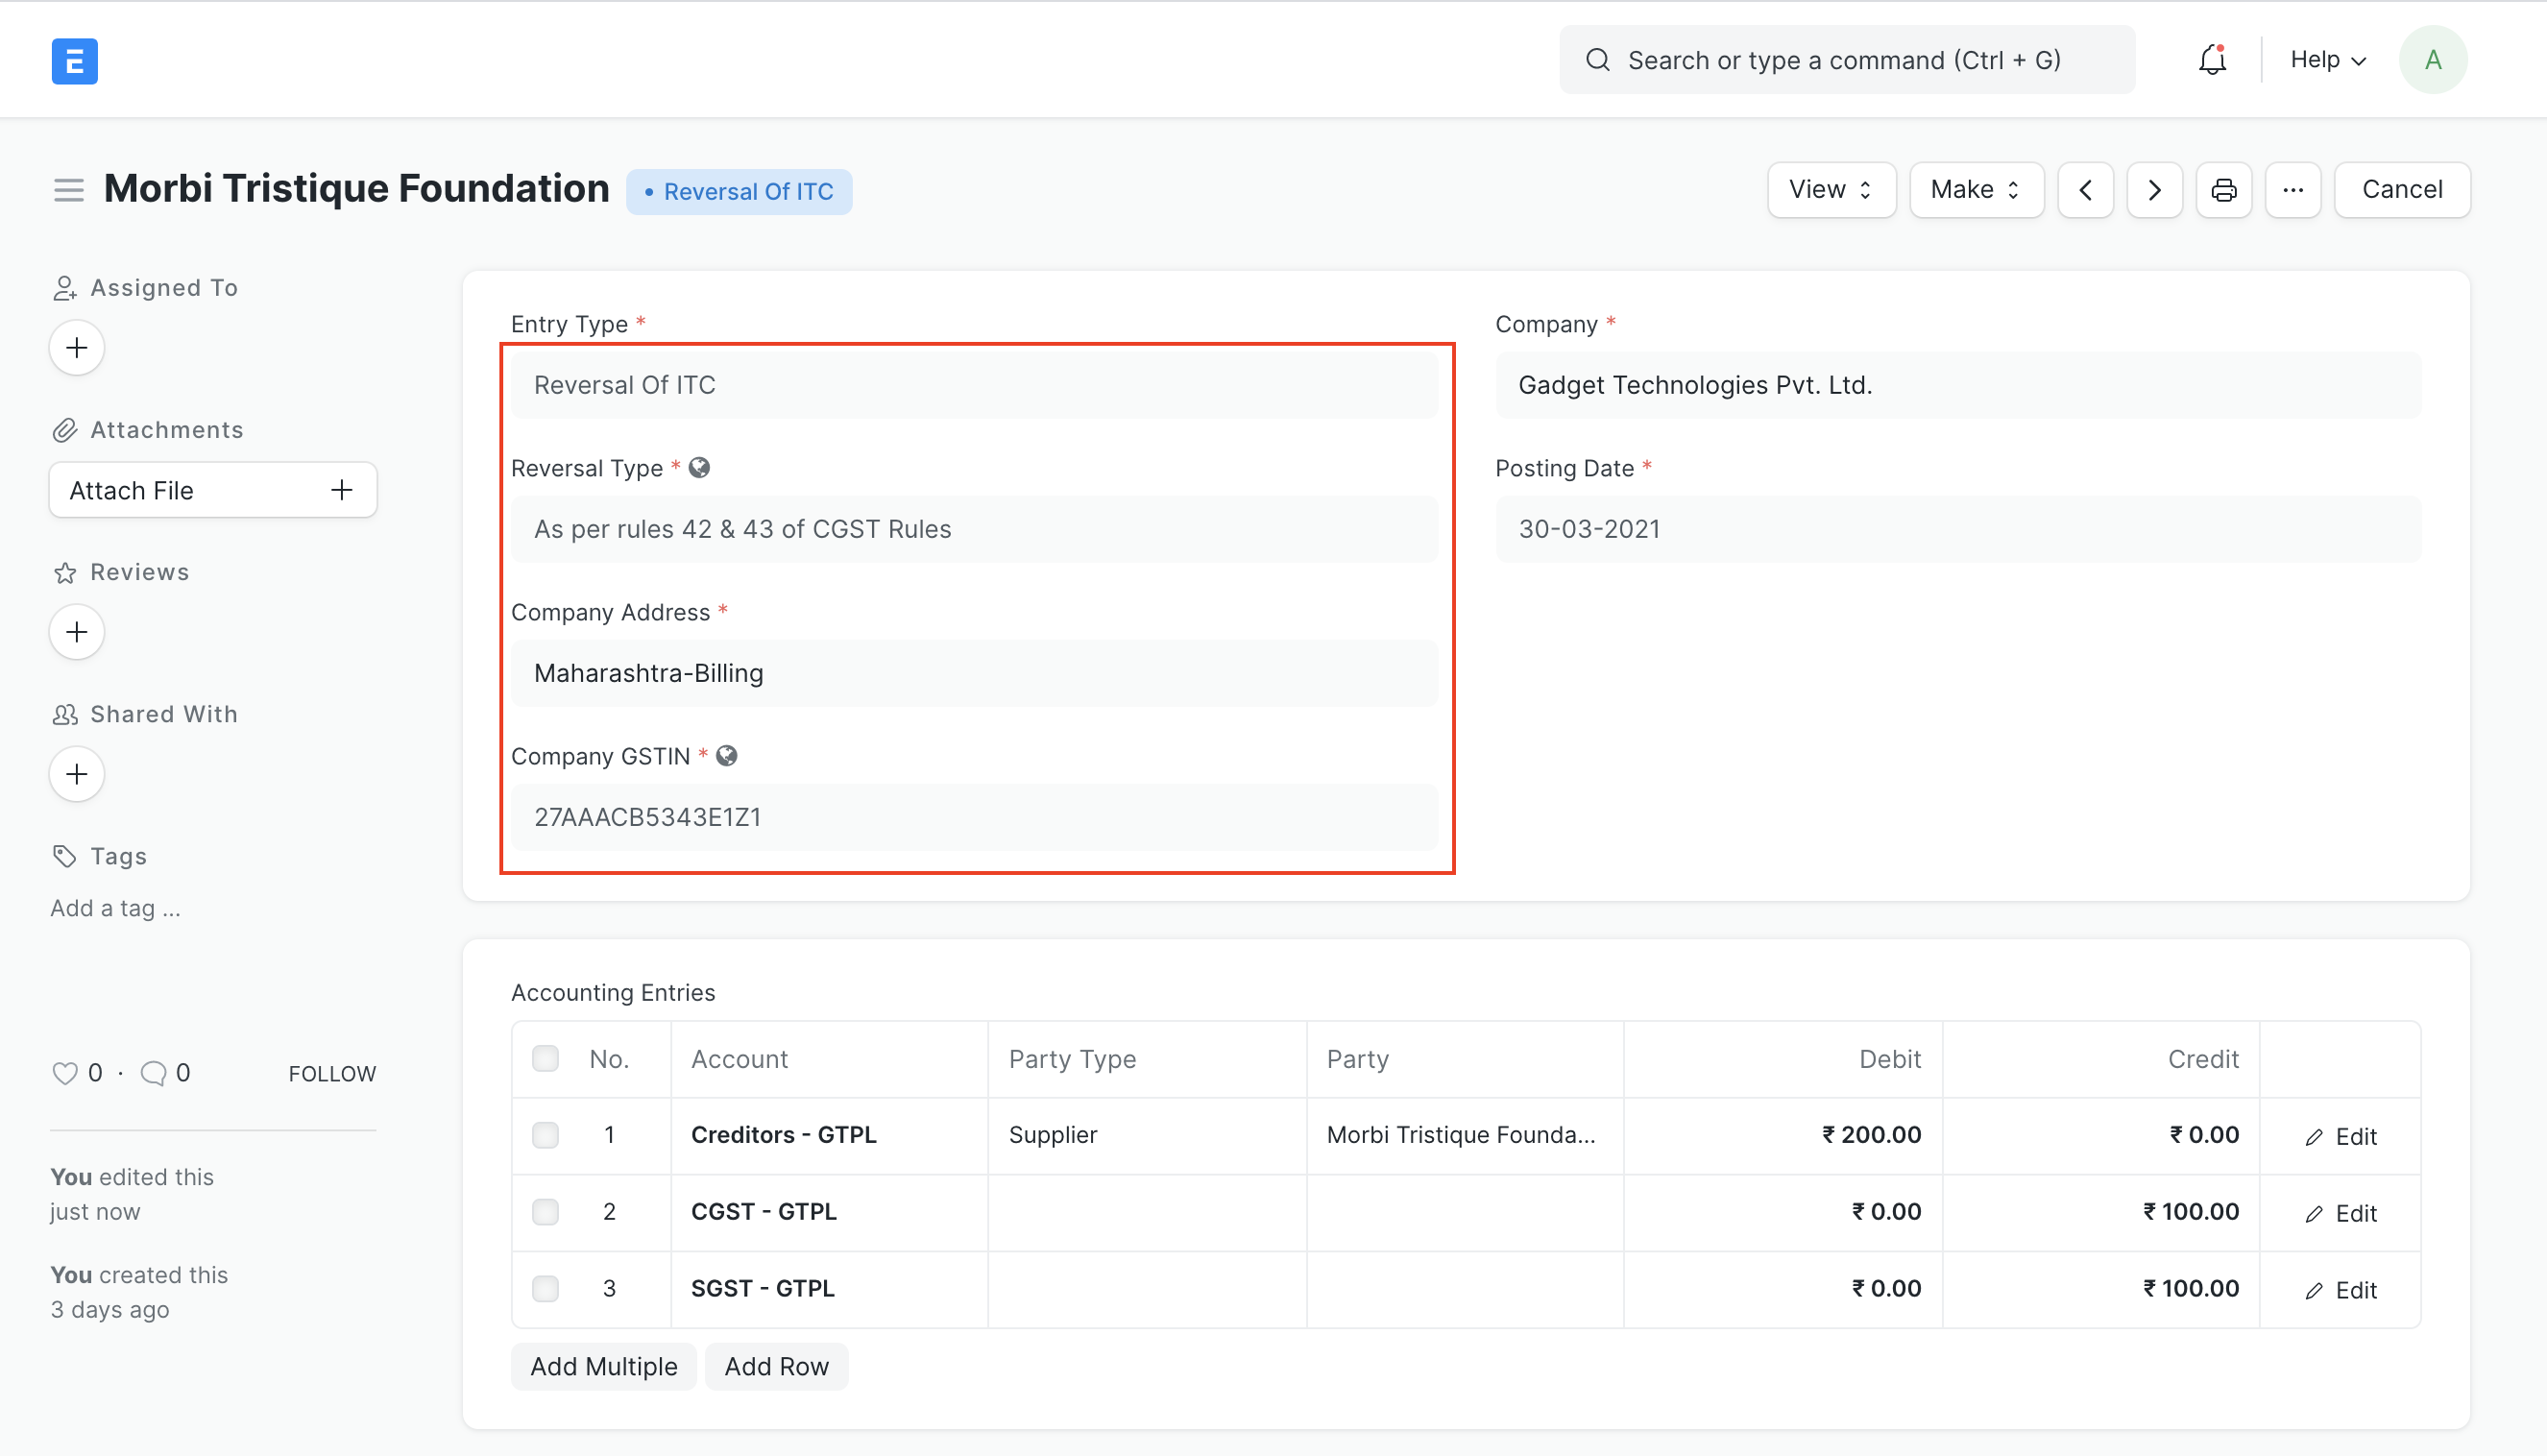Expand the Make dropdown menu
Image resolution: width=2547 pixels, height=1456 pixels.
(1974, 189)
